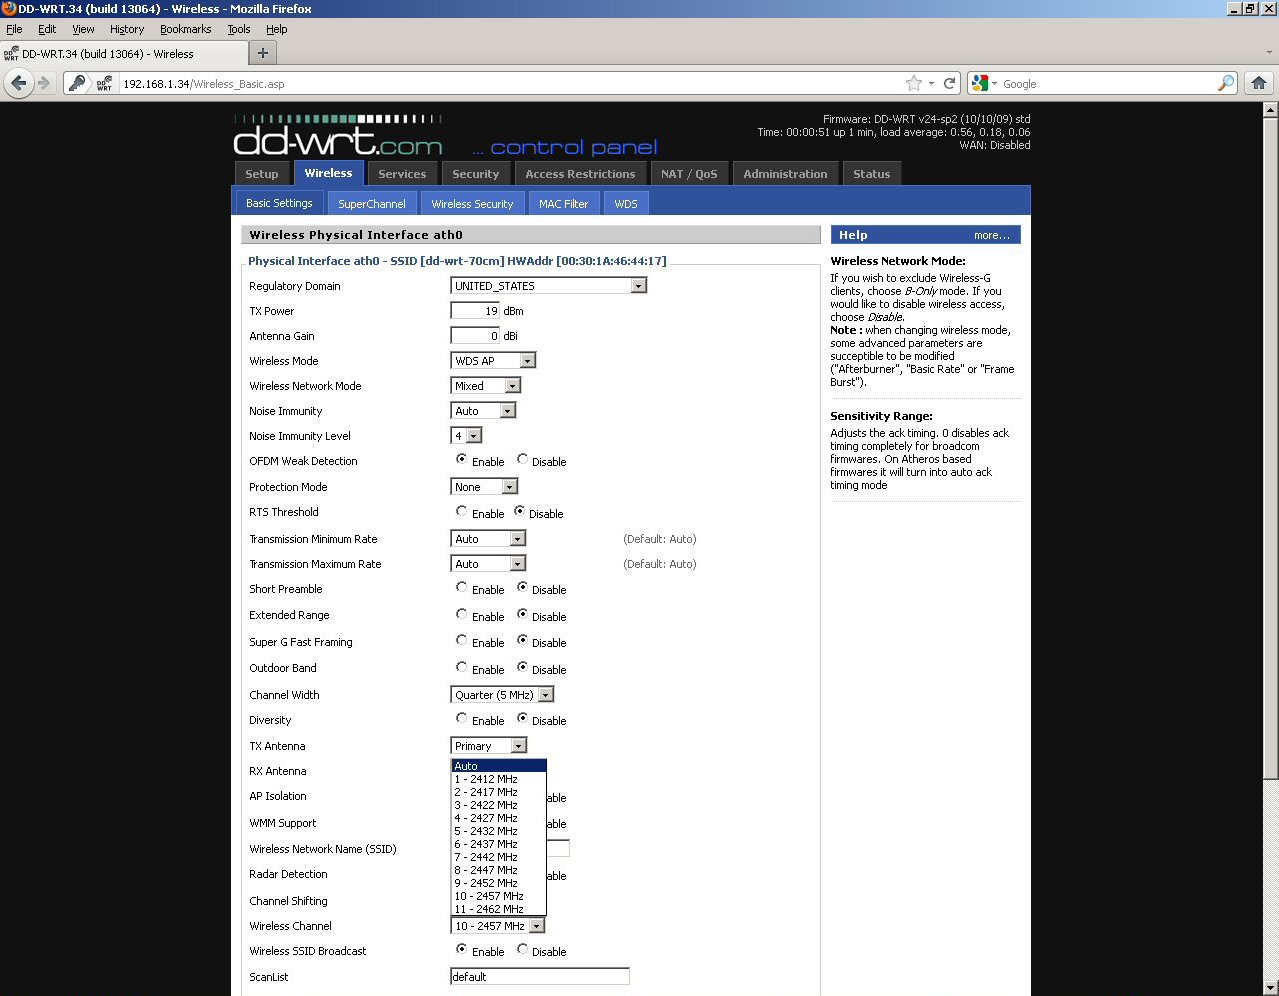Select Disable for Short Preamble

click(x=522, y=587)
